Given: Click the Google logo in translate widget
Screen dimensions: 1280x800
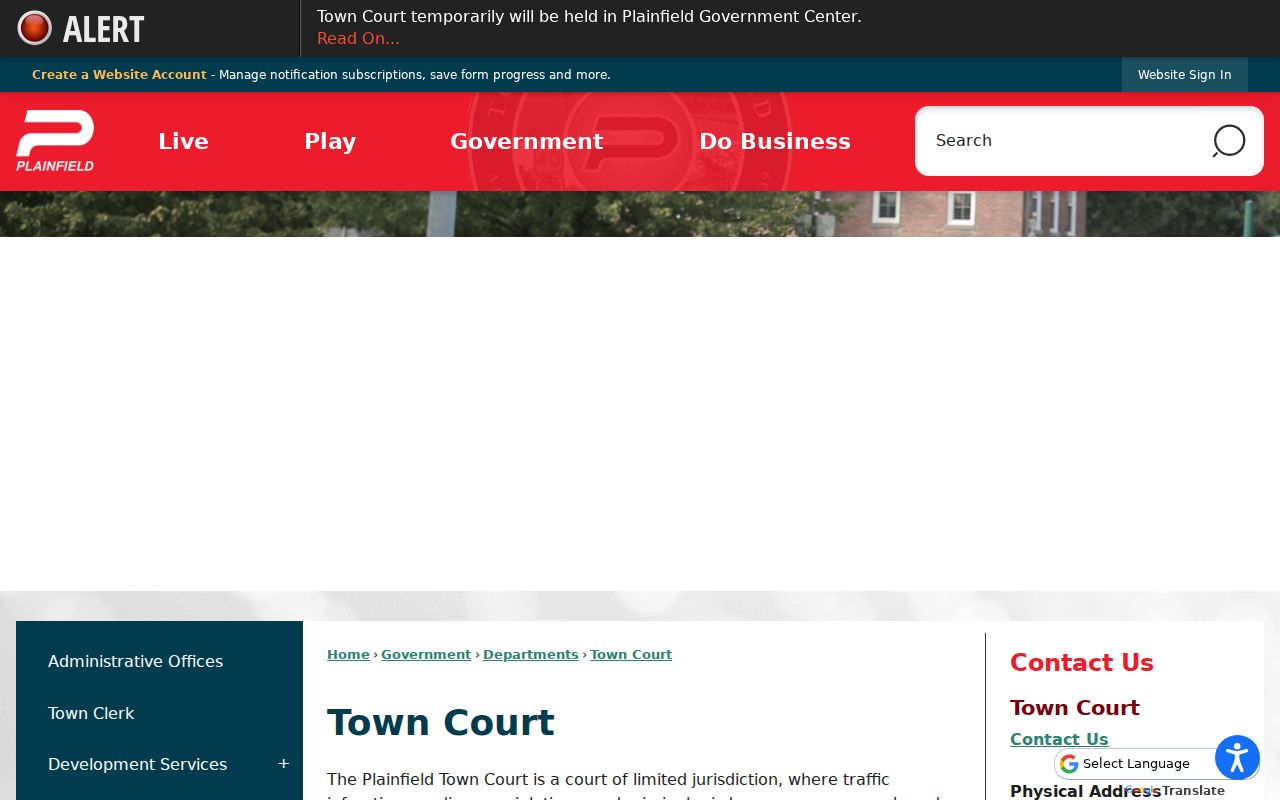Looking at the screenshot, I should pyautogui.click(x=1069, y=764).
